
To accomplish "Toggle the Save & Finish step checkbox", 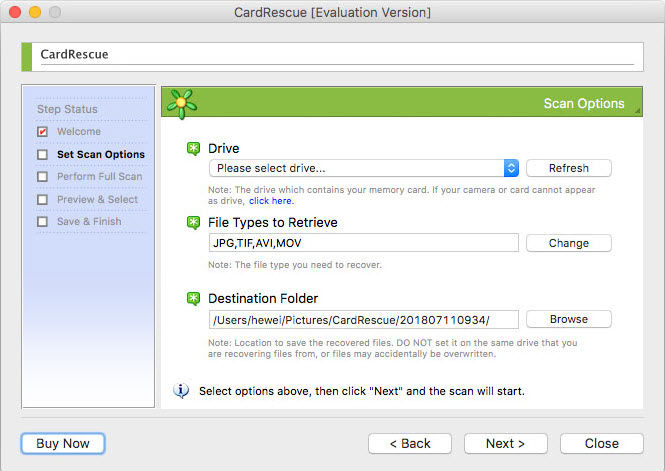I will point(42,221).
